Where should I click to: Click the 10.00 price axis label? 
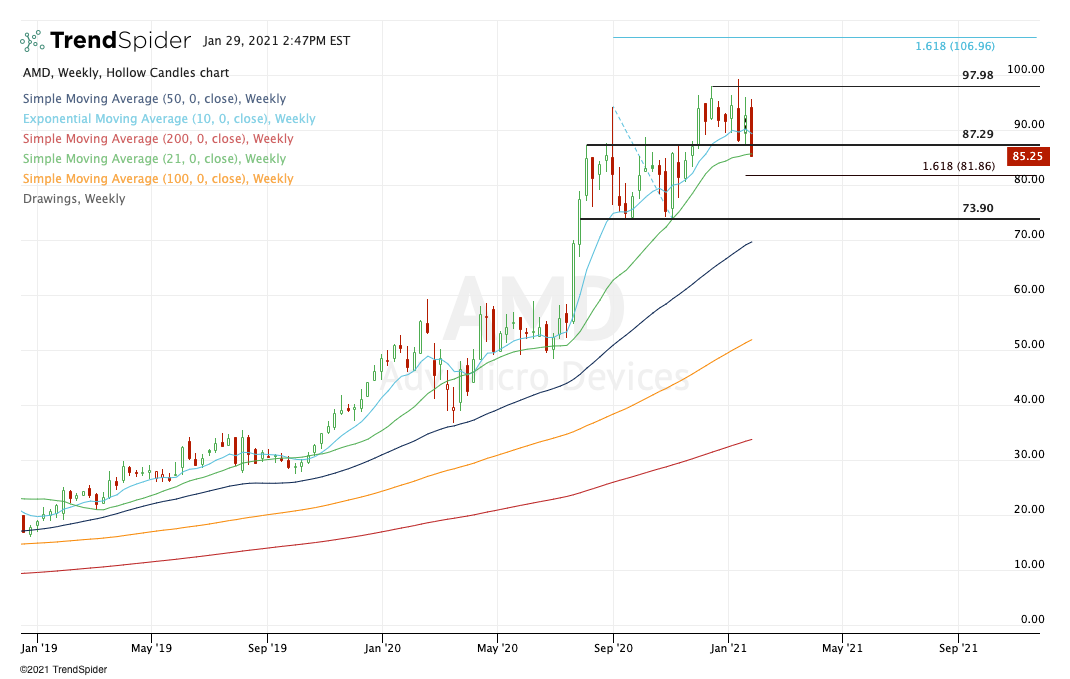point(1029,564)
